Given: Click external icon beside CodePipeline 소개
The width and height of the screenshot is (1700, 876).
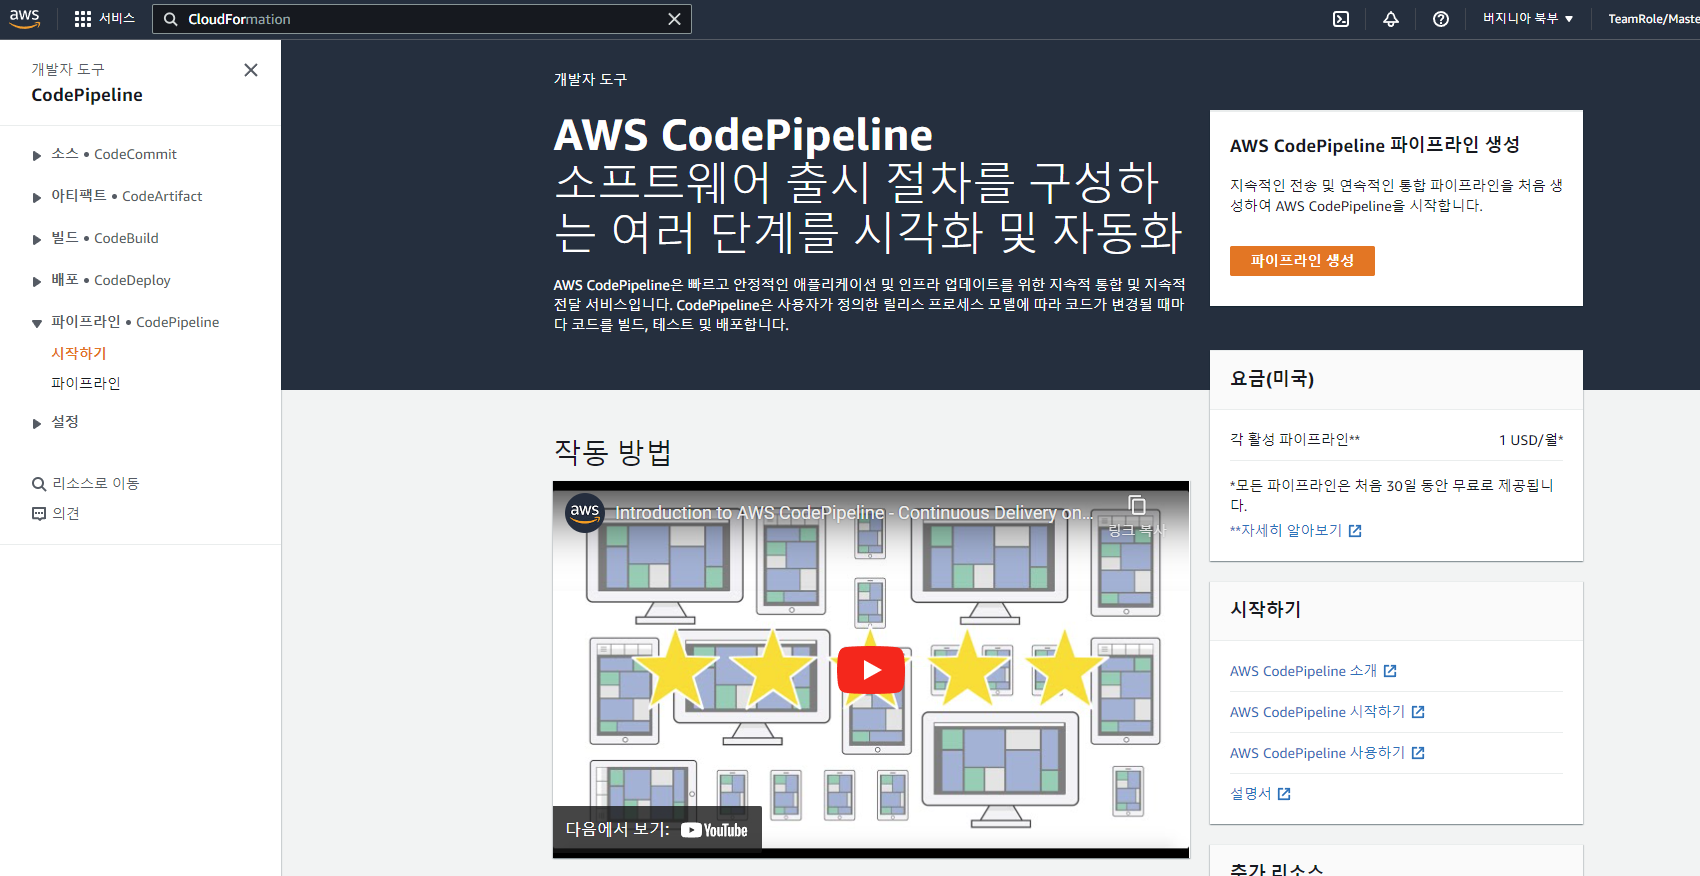Looking at the screenshot, I should point(1390,671).
